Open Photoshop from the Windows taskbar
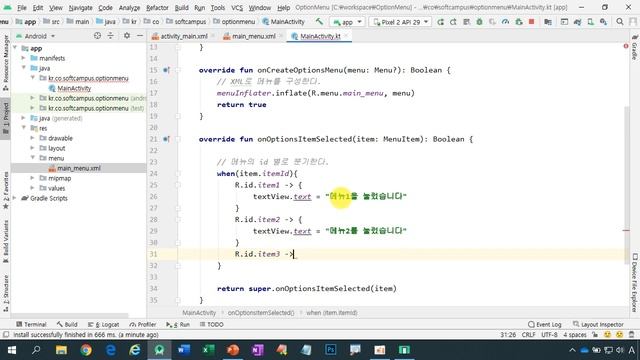The height and width of the screenshot is (360, 640). pos(331,350)
